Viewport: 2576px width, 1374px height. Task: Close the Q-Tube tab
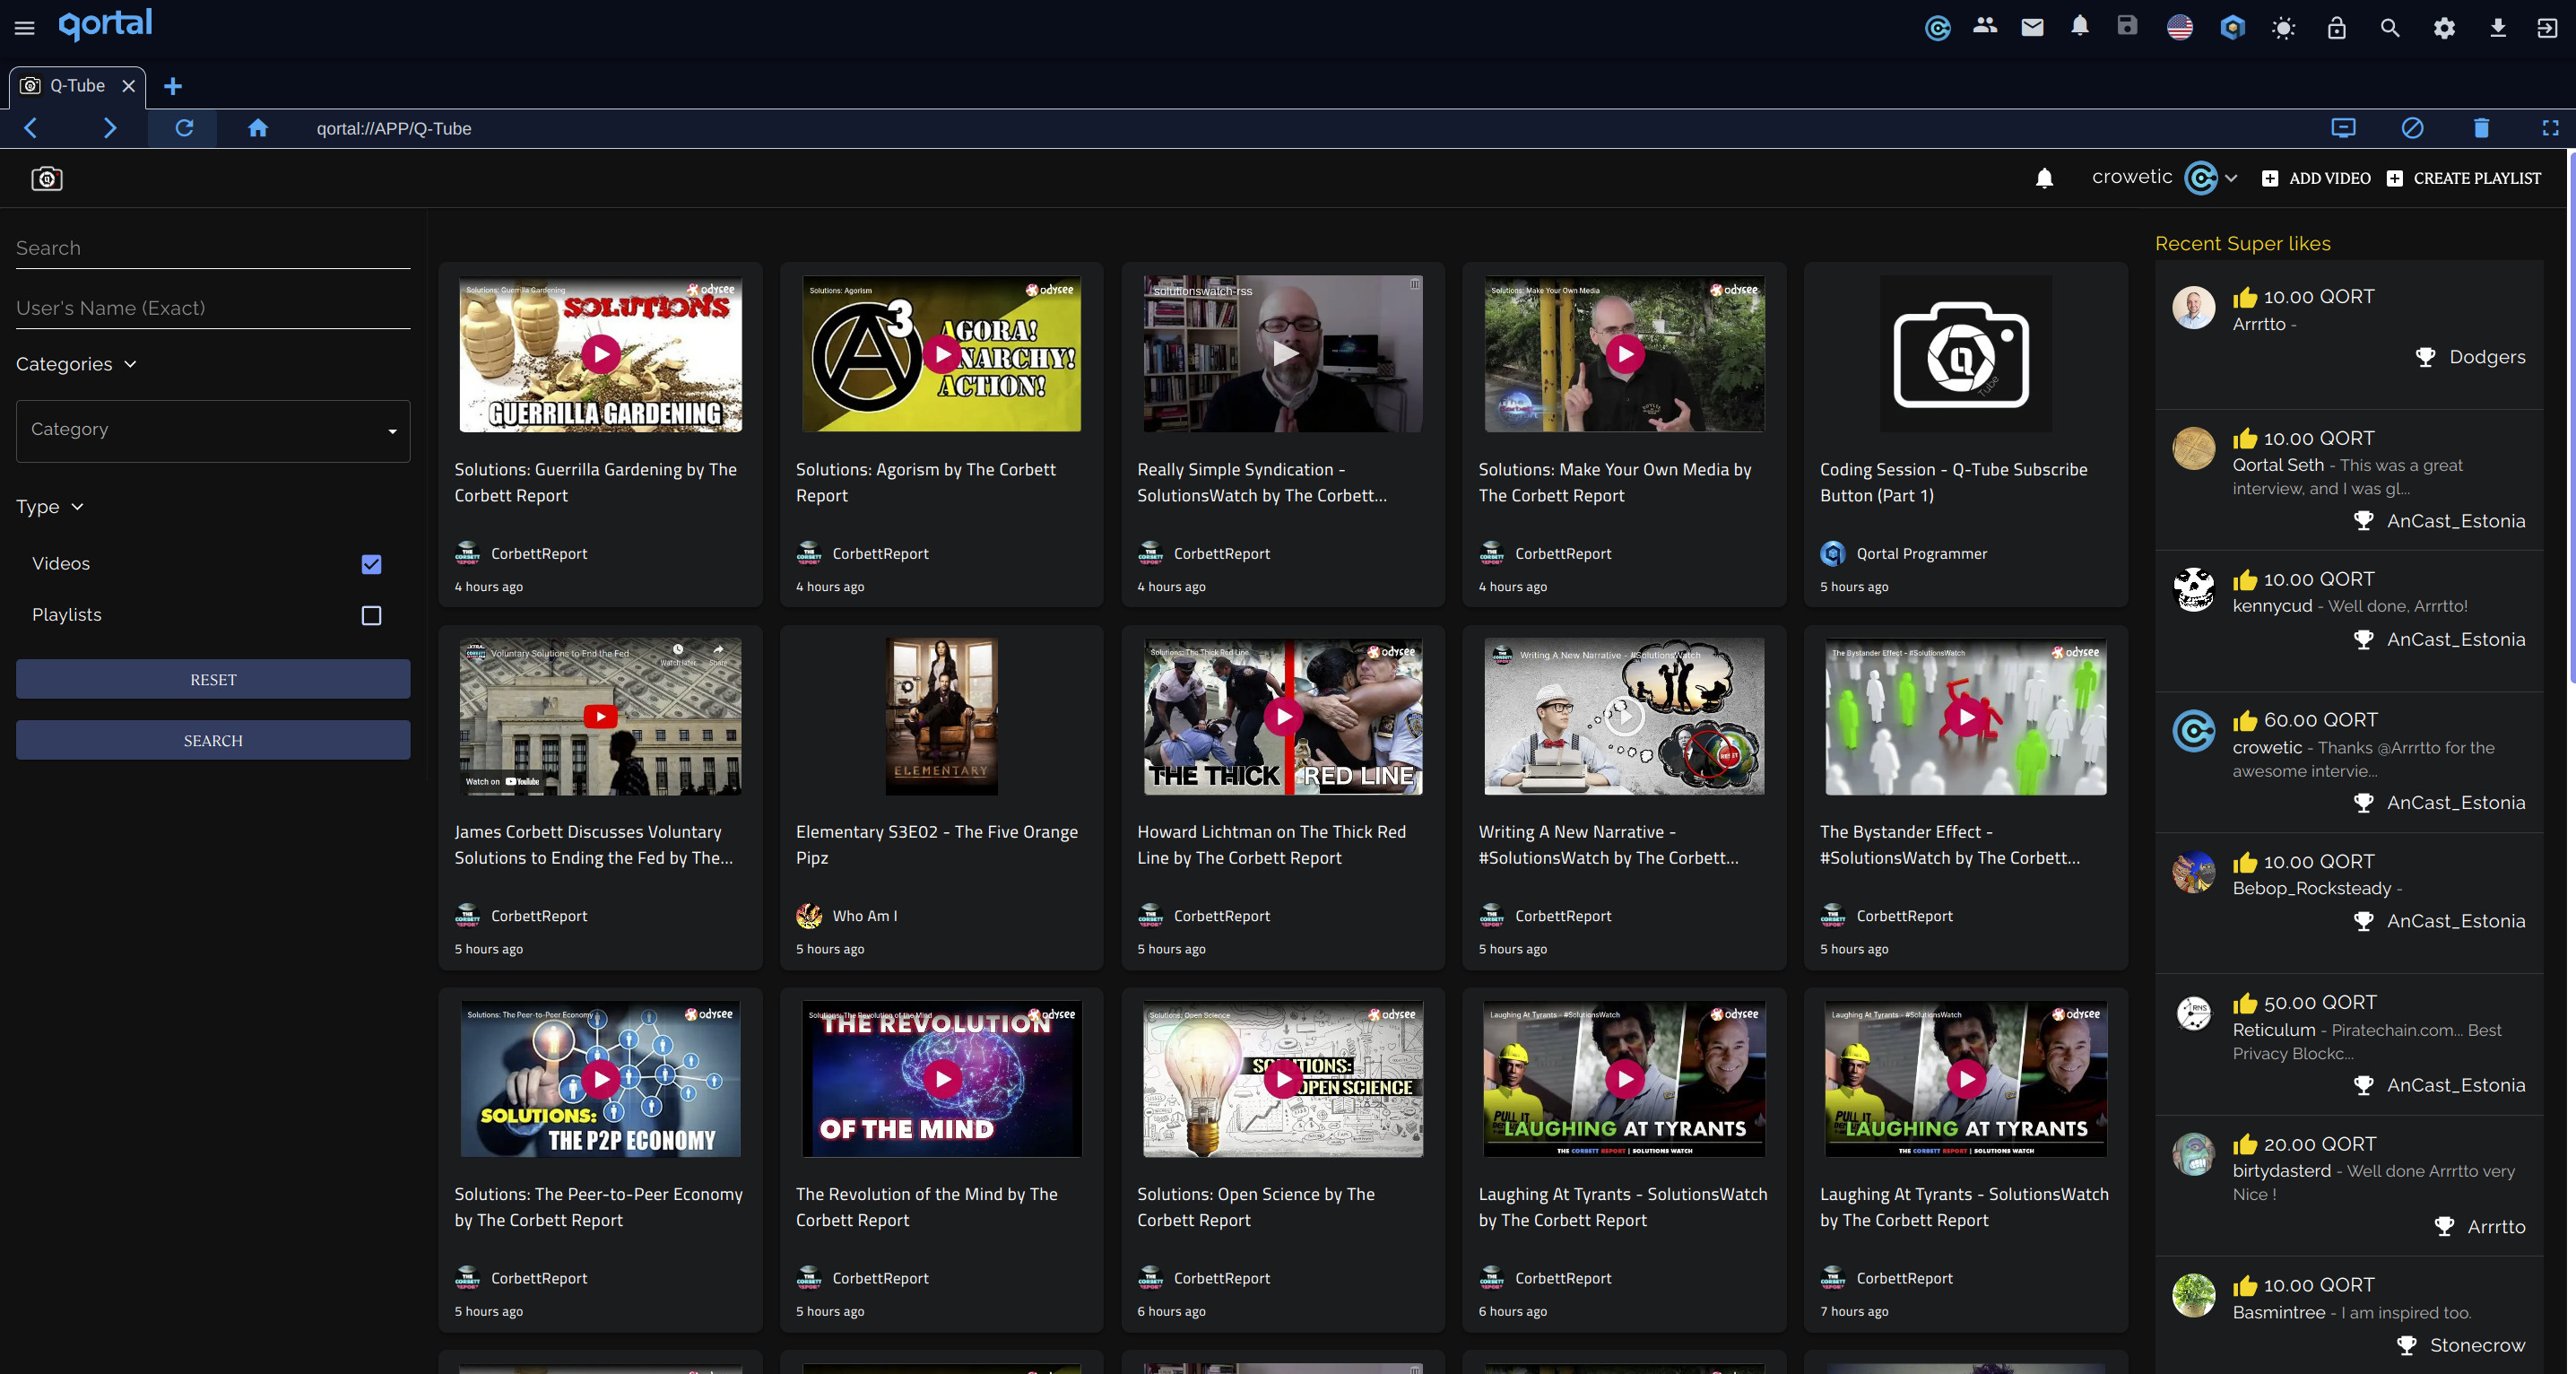tap(128, 86)
